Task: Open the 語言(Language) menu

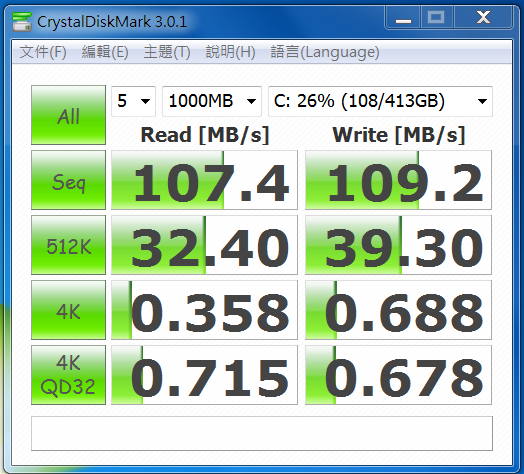Action: [x=325, y=52]
